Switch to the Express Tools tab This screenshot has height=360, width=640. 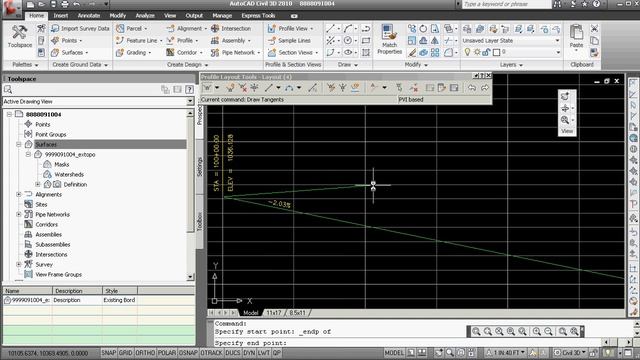click(258, 16)
